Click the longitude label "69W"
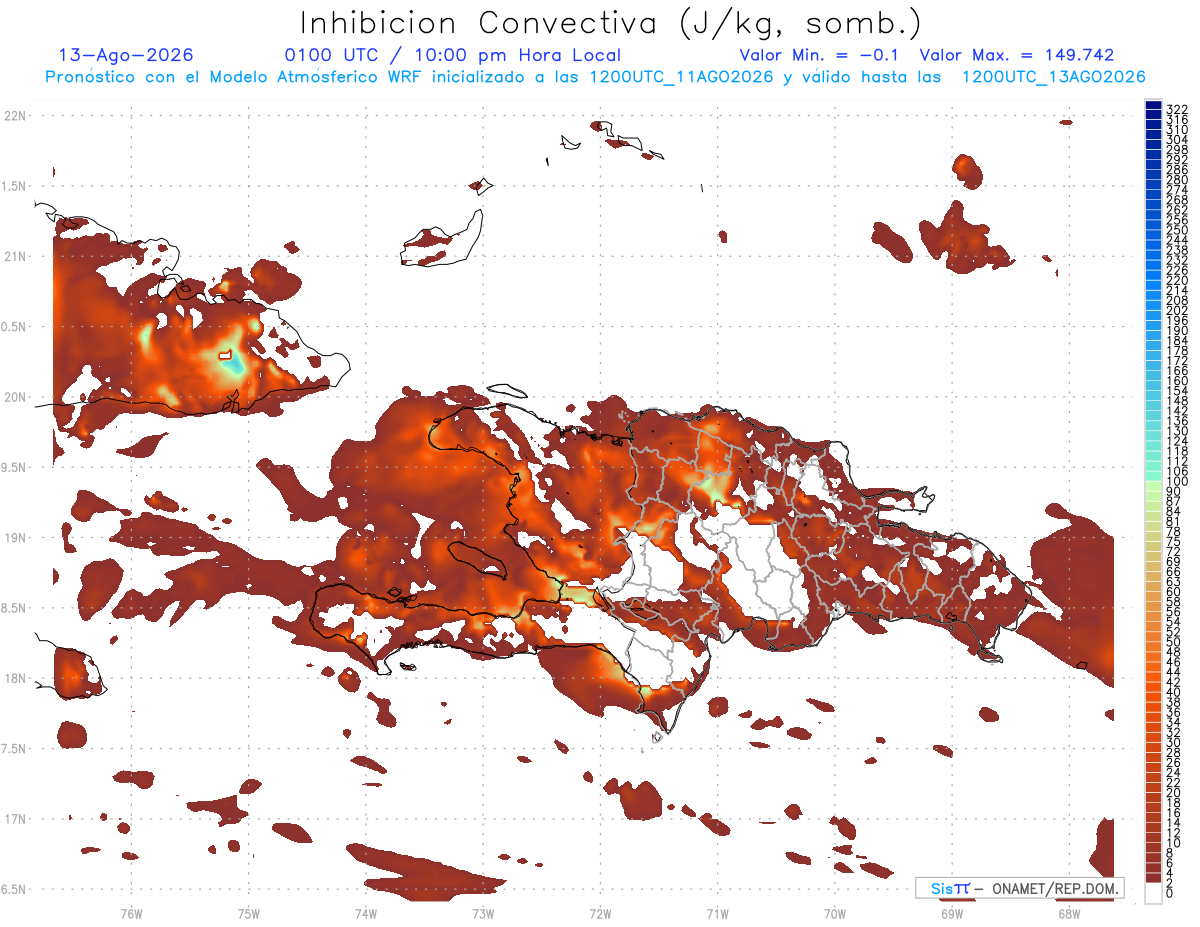Screen dimensions: 1200x927 point(951,913)
